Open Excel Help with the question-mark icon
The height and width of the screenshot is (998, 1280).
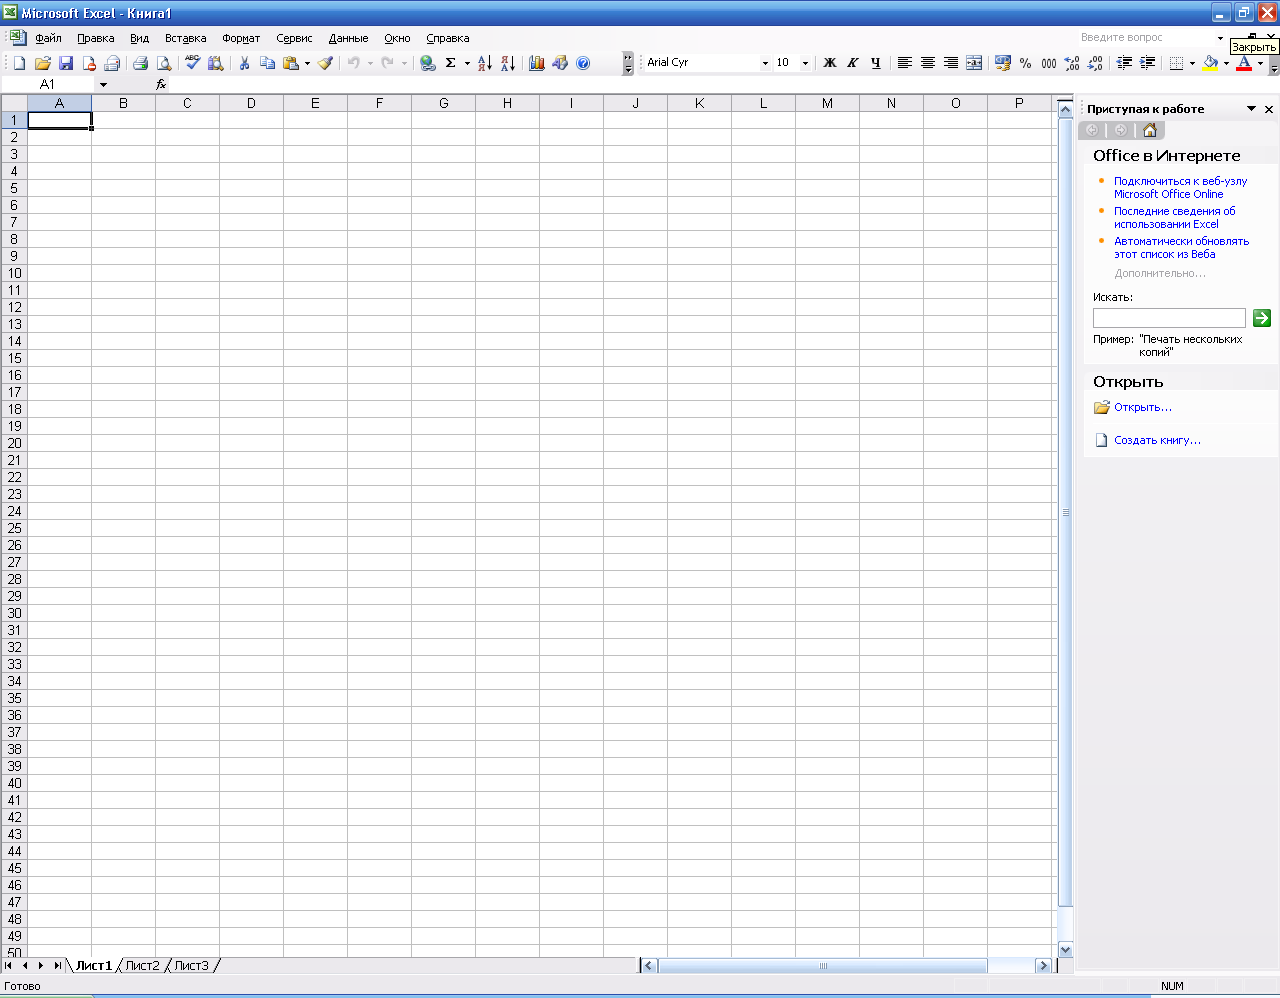coord(583,63)
